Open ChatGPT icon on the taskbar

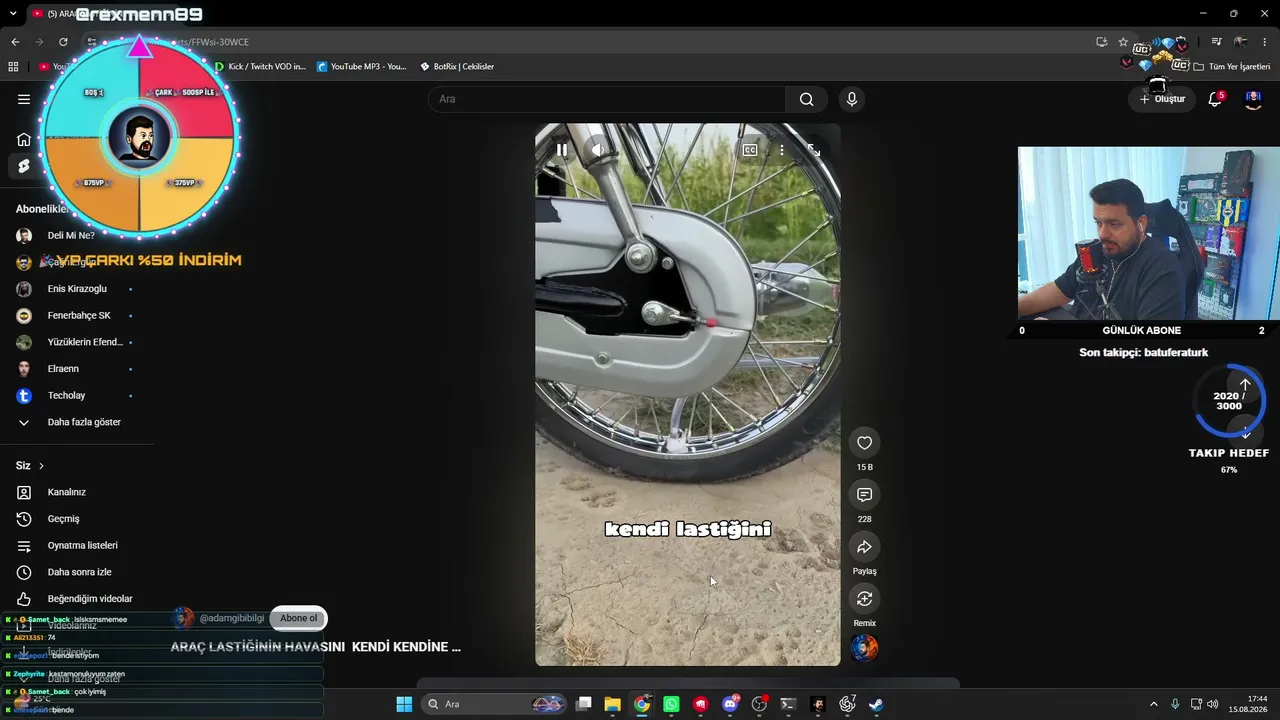pyautogui.click(x=847, y=704)
